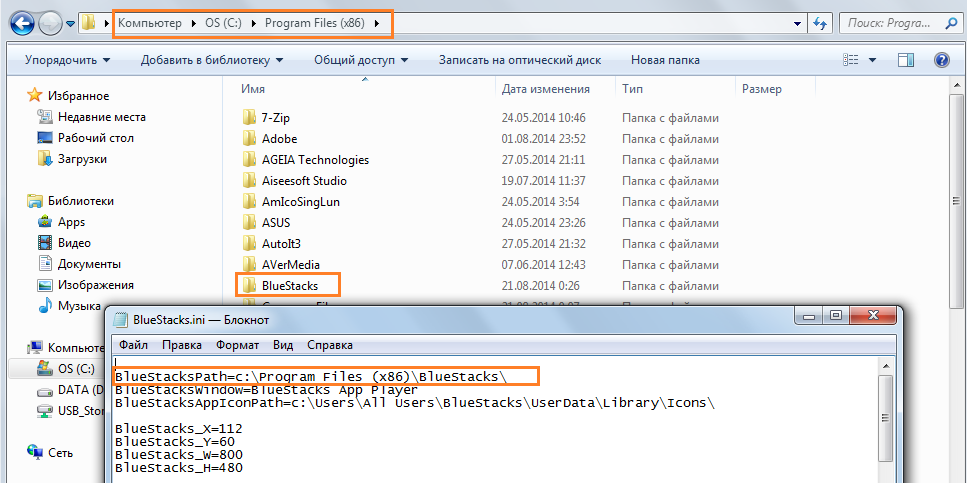Sort by Дата изменения column header

545,89
